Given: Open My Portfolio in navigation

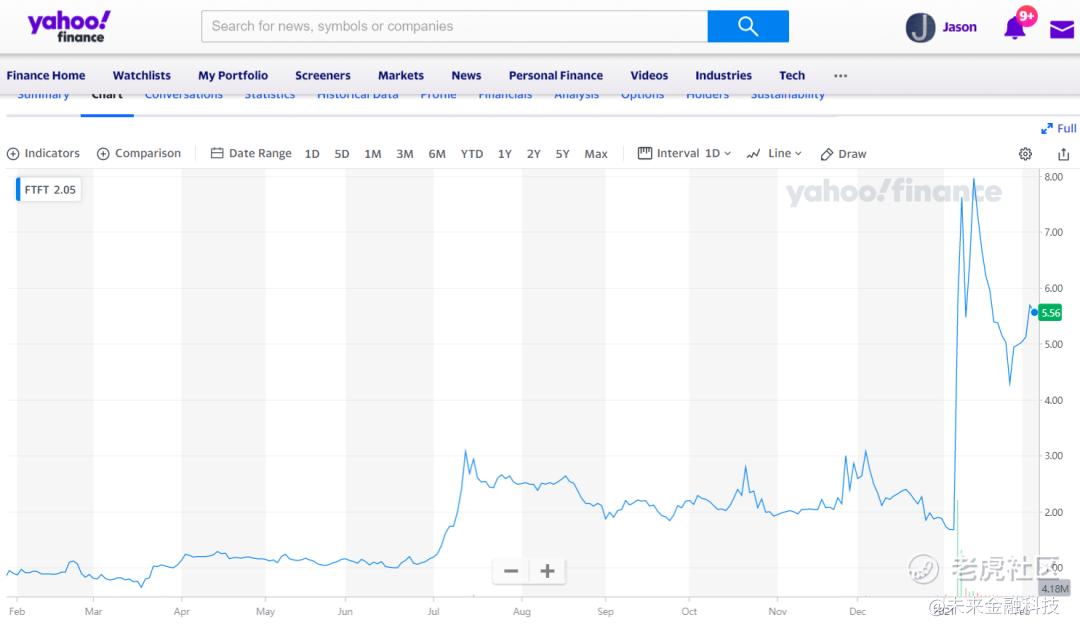Looking at the screenshot, I should [233, 75].
